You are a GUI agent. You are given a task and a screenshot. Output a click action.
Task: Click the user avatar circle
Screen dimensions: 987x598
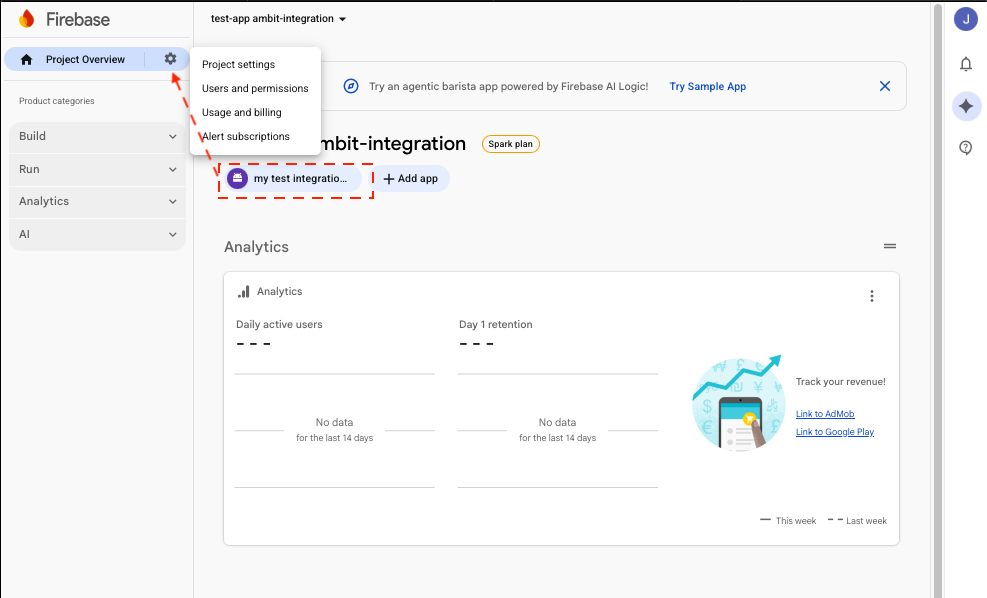(x=965, y=18)
